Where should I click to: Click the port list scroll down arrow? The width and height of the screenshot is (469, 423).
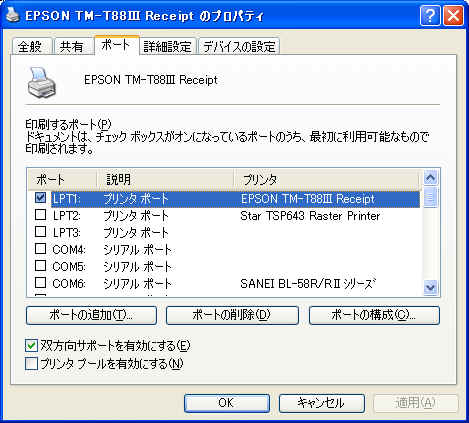point(431,287)
